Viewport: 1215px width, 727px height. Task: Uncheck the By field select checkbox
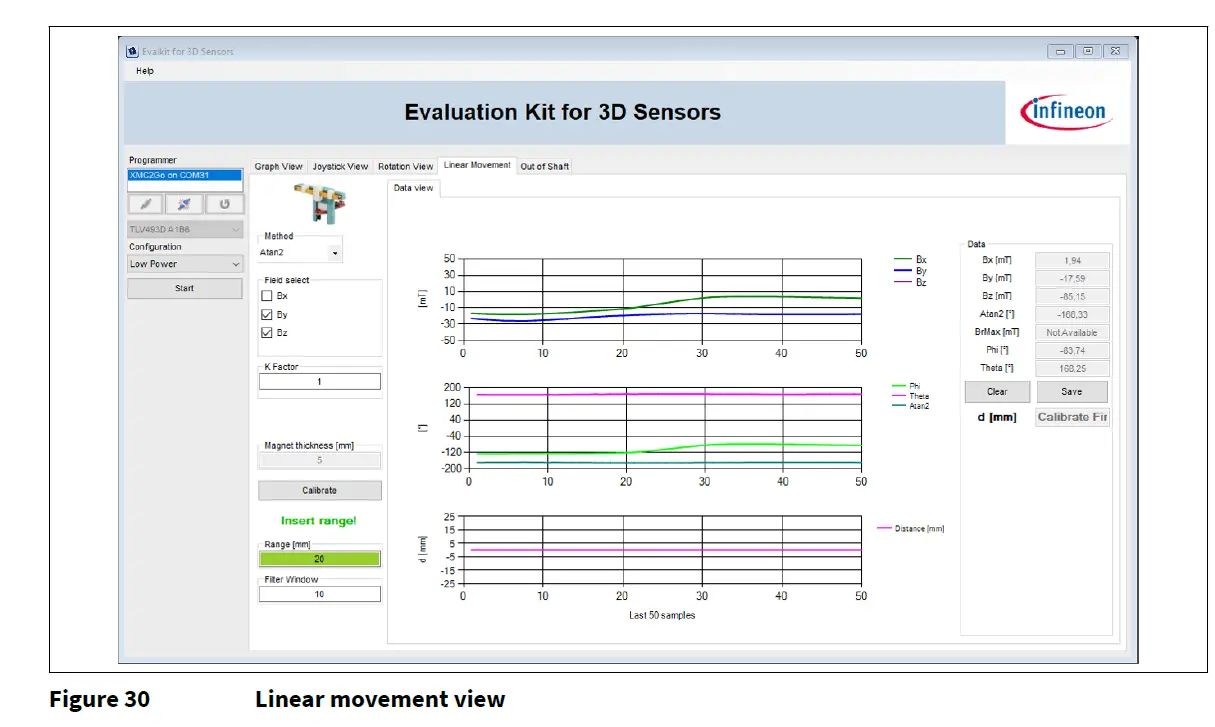coord(267,314)
